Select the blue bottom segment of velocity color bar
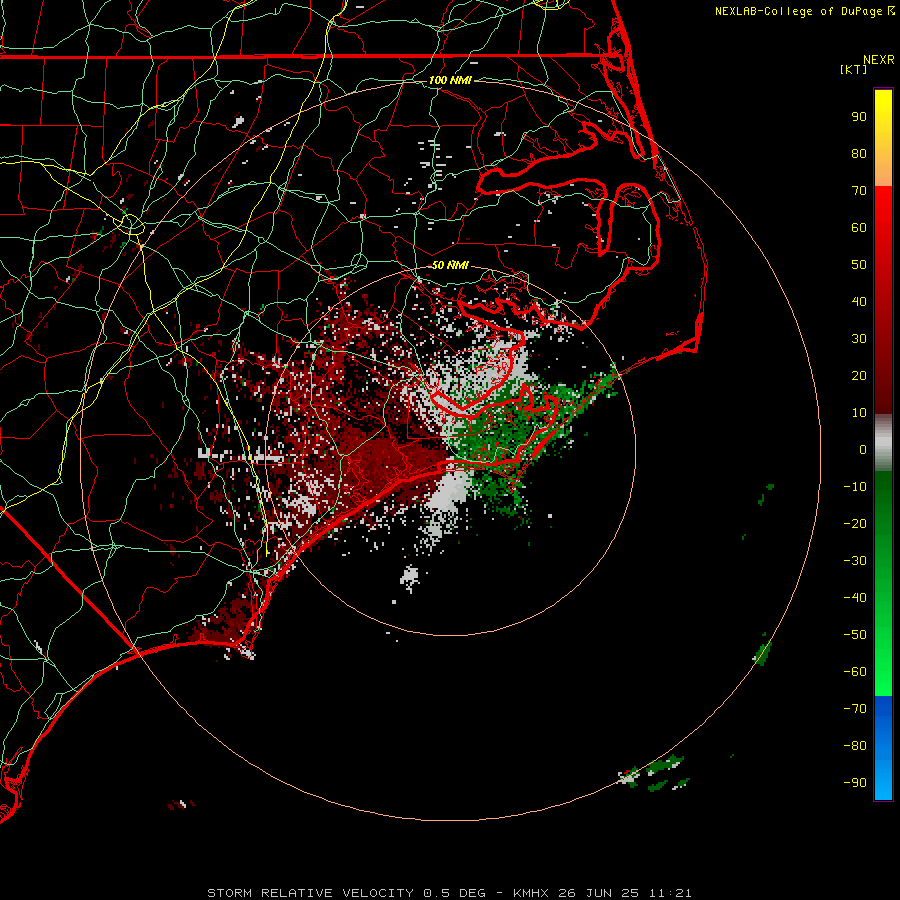 coord(883,747)
